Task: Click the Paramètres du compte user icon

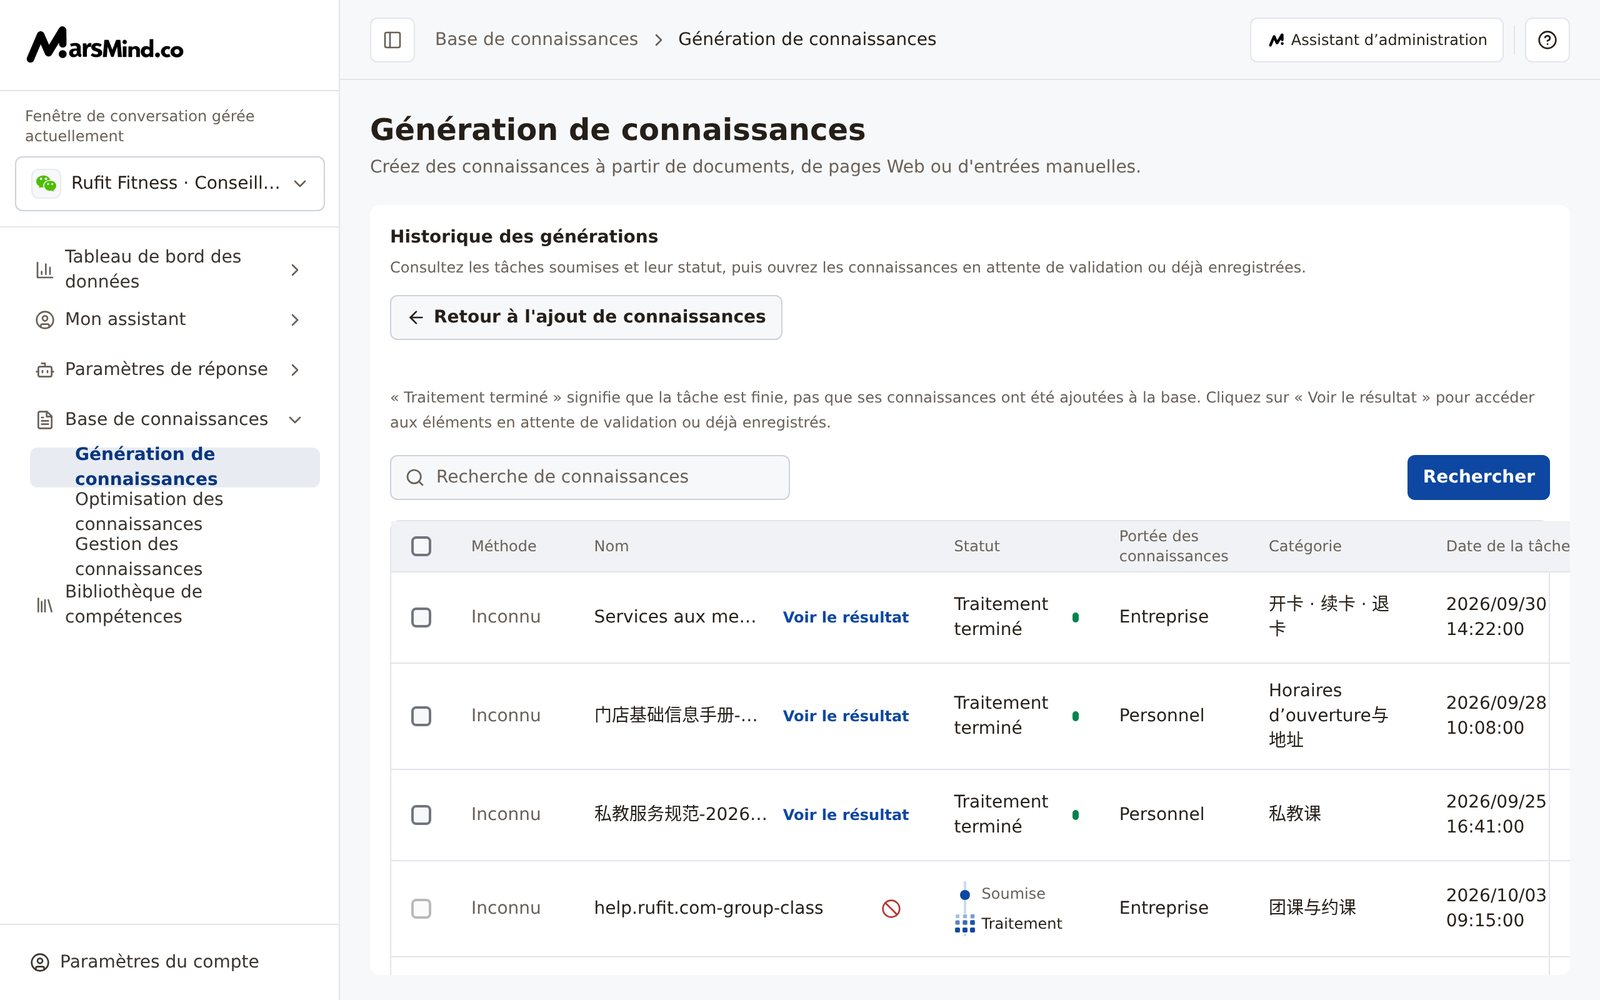Action: click(40, 962)
